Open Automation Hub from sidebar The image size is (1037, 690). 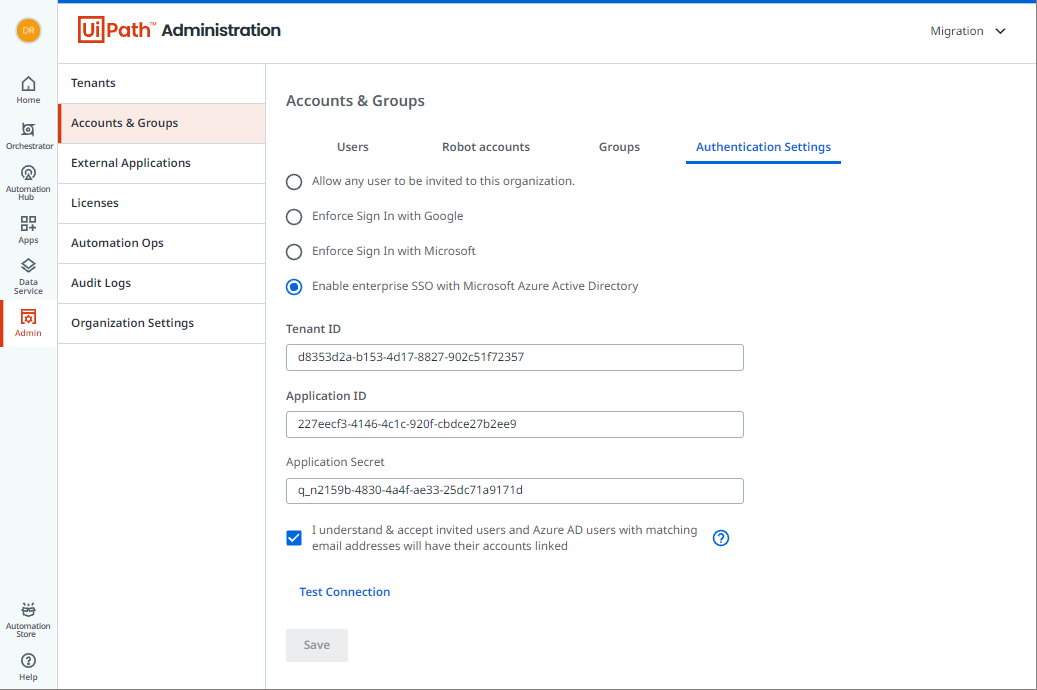[28, 183]
